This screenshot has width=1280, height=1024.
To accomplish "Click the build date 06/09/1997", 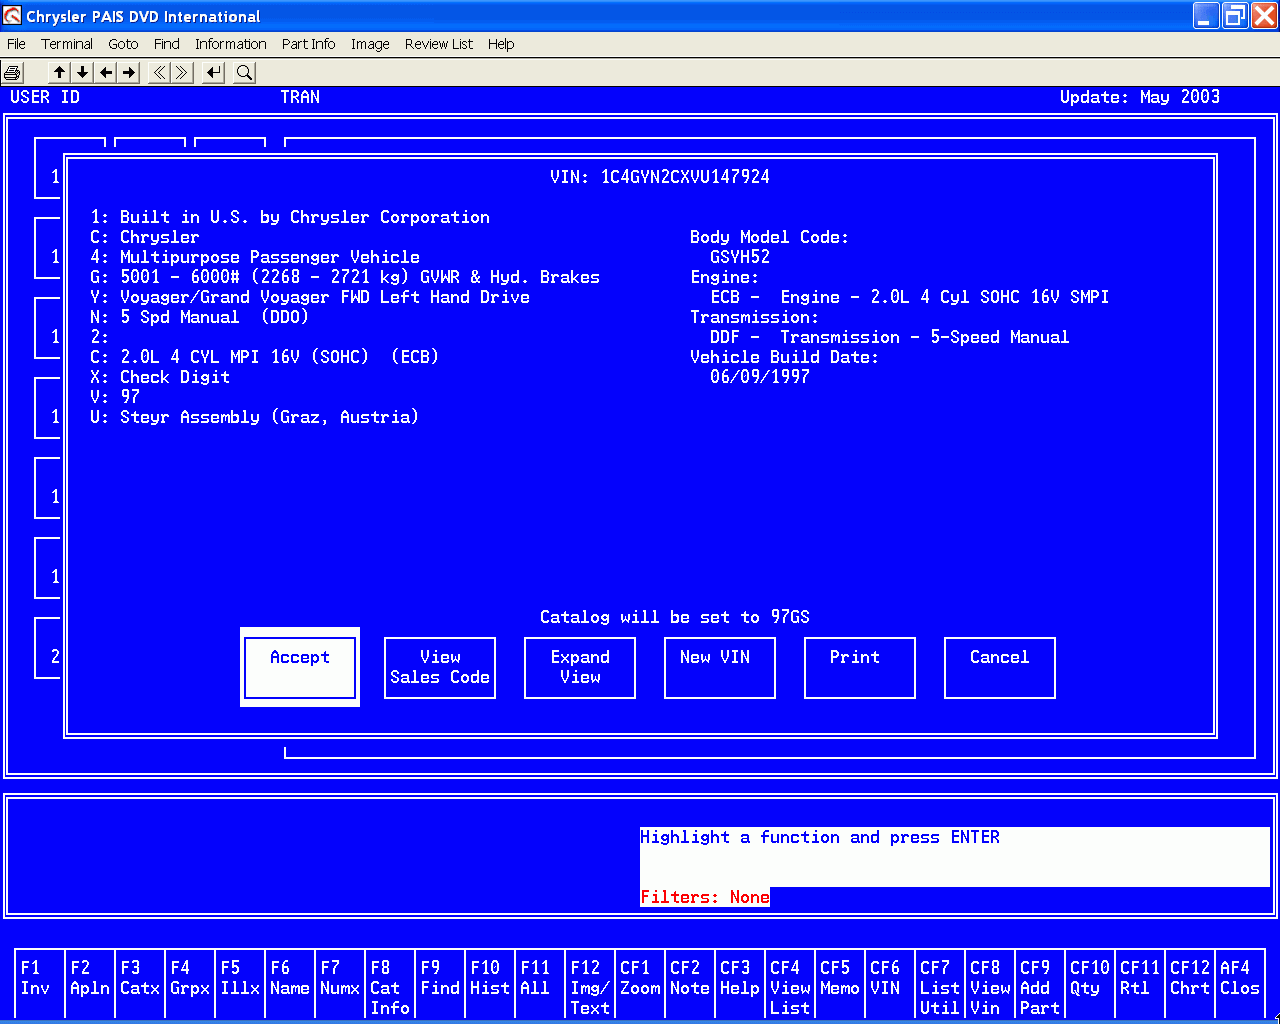I will pyautogui.click(x=760, y=377).
